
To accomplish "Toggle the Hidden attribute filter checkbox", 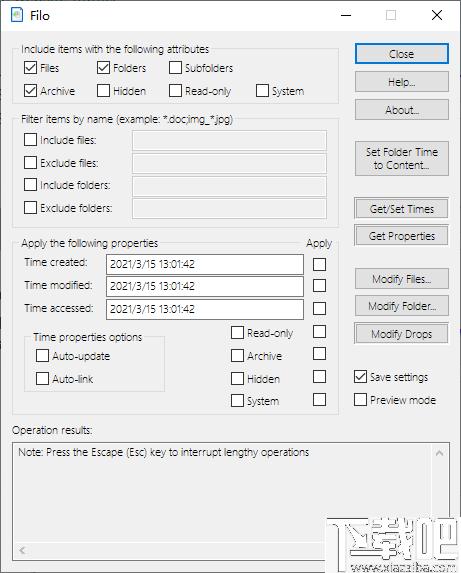I will click(x=103, y=91).
